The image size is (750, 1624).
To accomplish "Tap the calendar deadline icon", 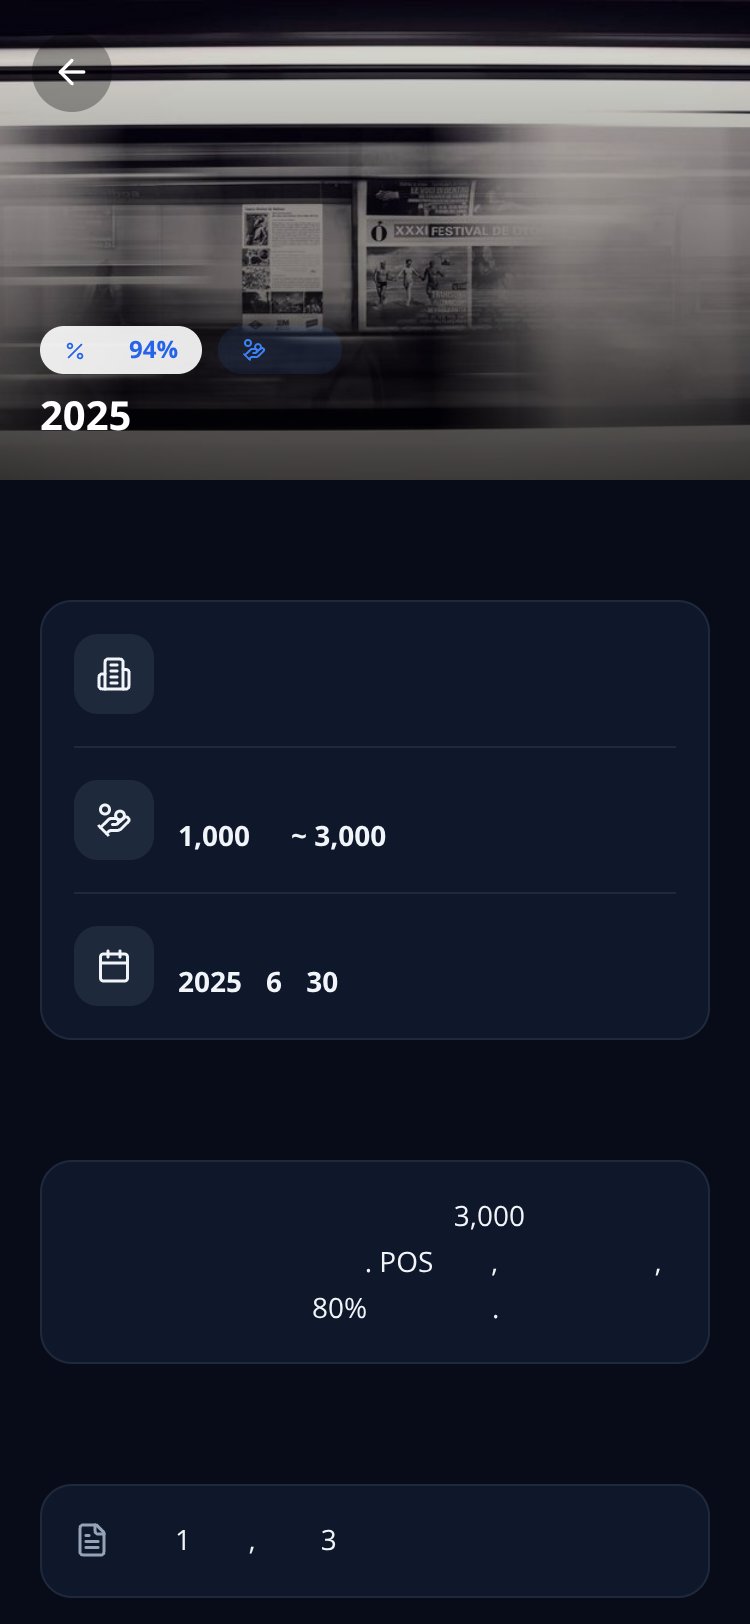I will click(x=114, y=966).
